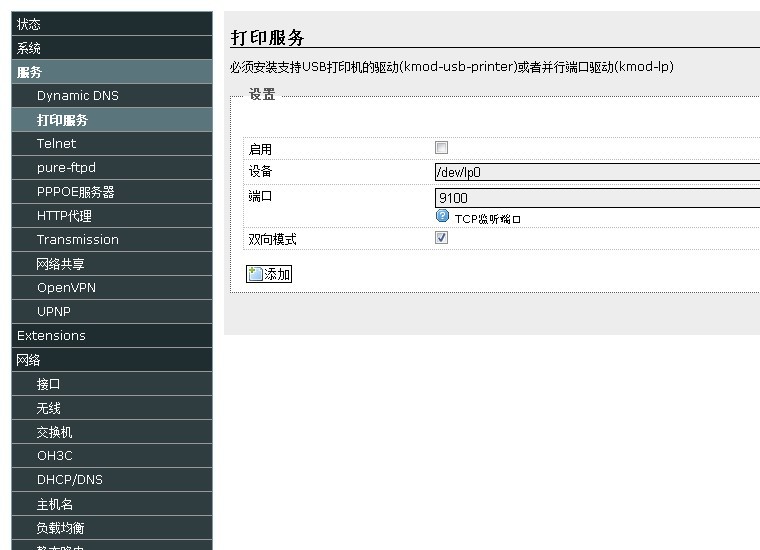Open the OH3C page
This screenshot has height=550, width=760.
(112, 456)
